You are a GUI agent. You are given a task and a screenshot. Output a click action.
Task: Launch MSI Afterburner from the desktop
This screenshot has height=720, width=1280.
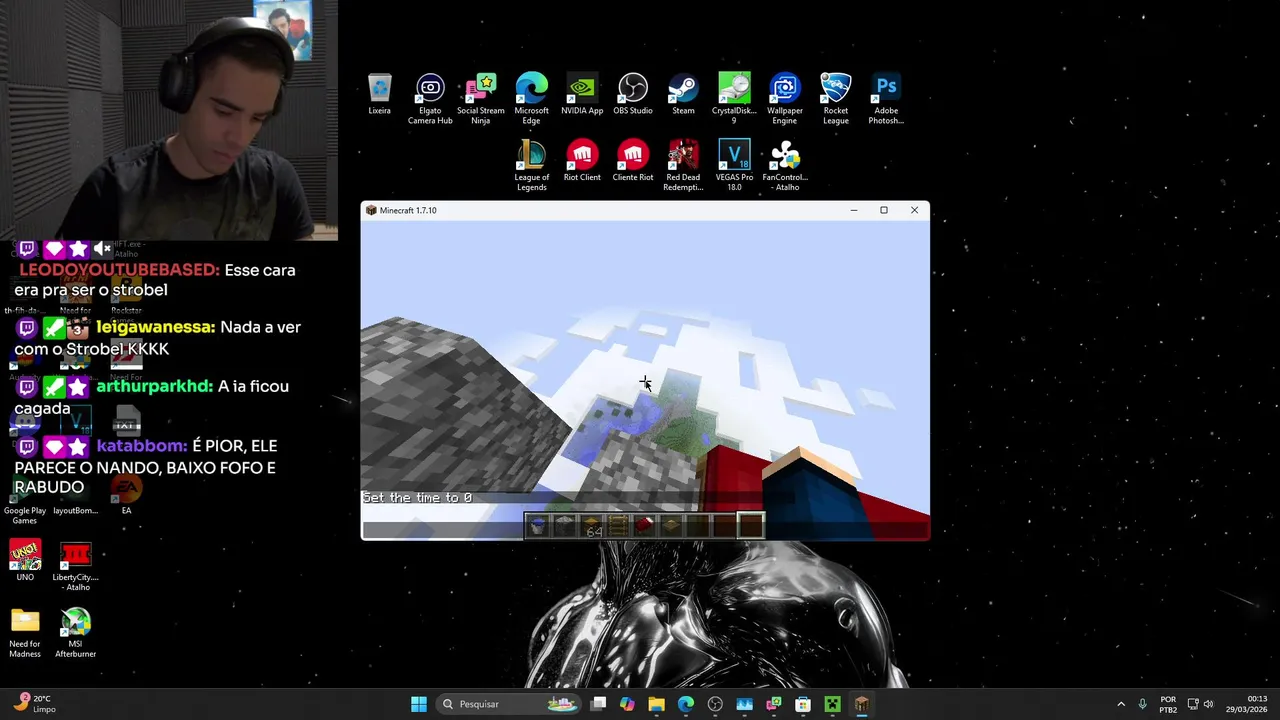tap(76, 632)
